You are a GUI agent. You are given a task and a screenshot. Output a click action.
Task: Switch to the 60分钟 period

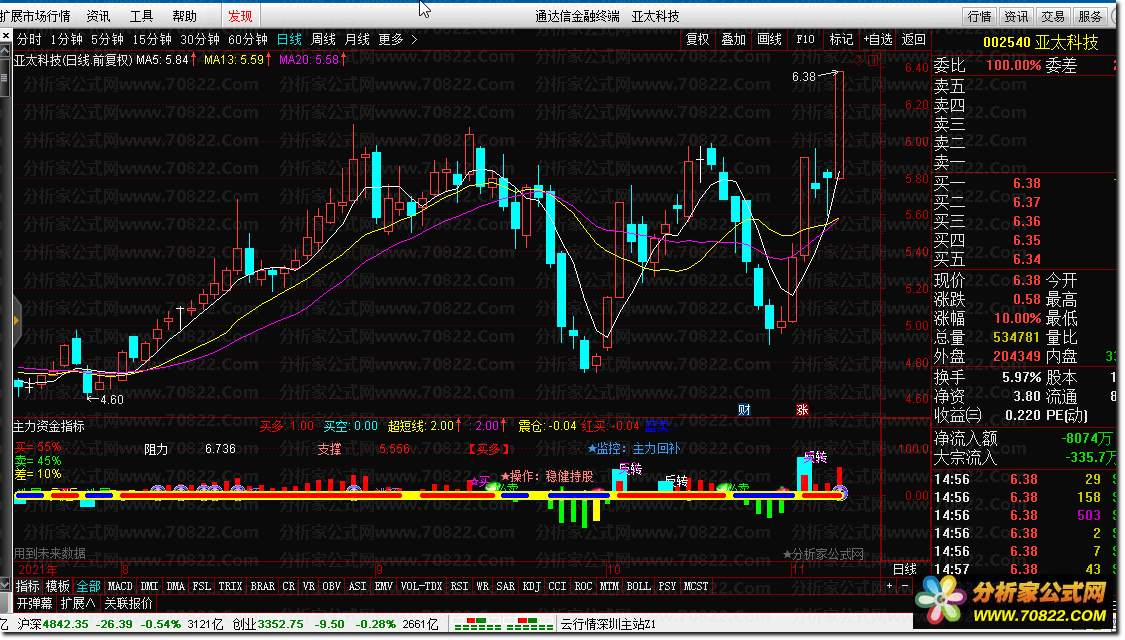tap(248, 39)
